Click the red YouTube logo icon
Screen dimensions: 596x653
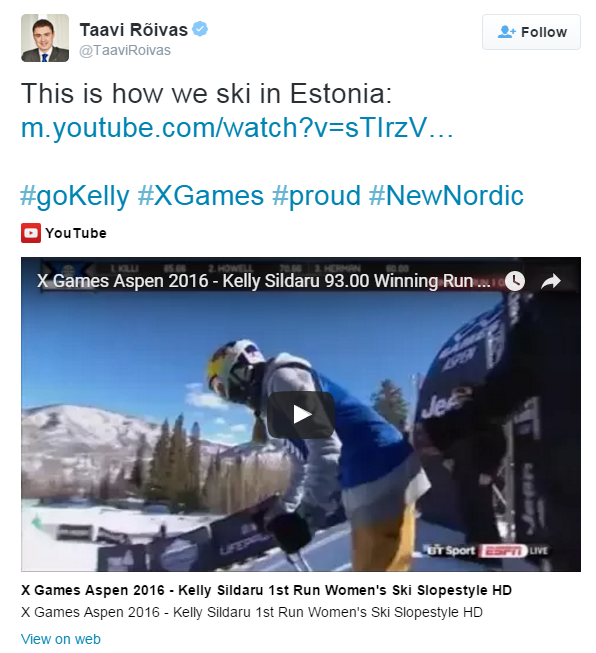(31, 233)
